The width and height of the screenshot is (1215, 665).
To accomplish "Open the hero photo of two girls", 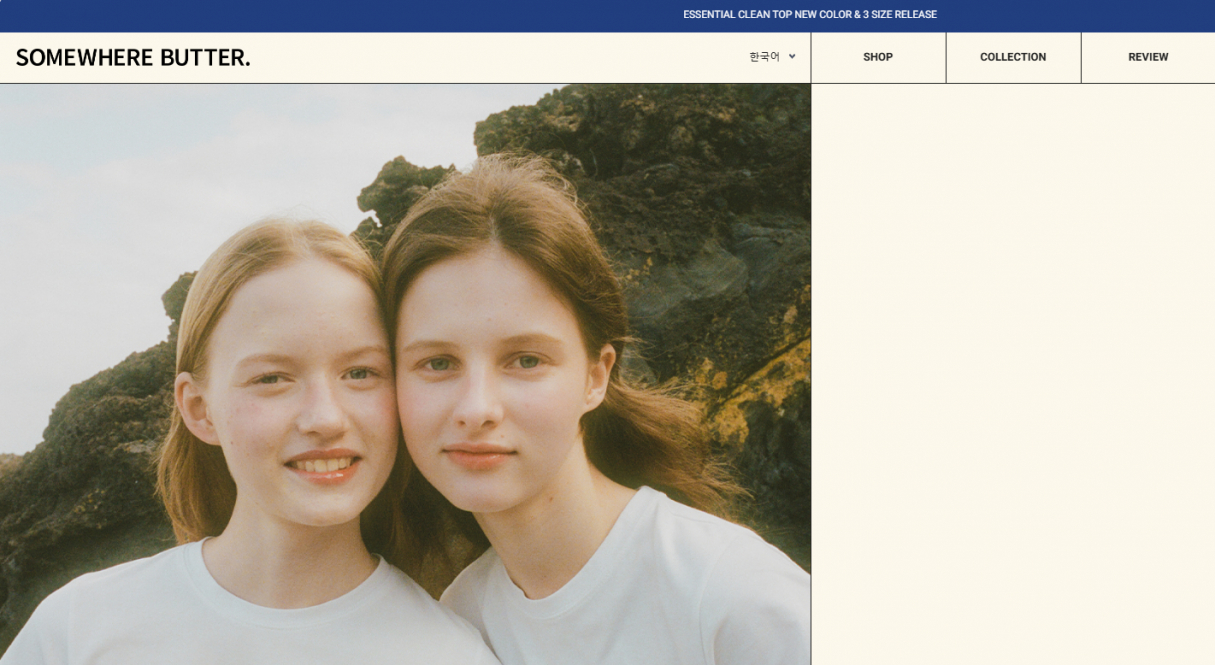I will (405, 374).
